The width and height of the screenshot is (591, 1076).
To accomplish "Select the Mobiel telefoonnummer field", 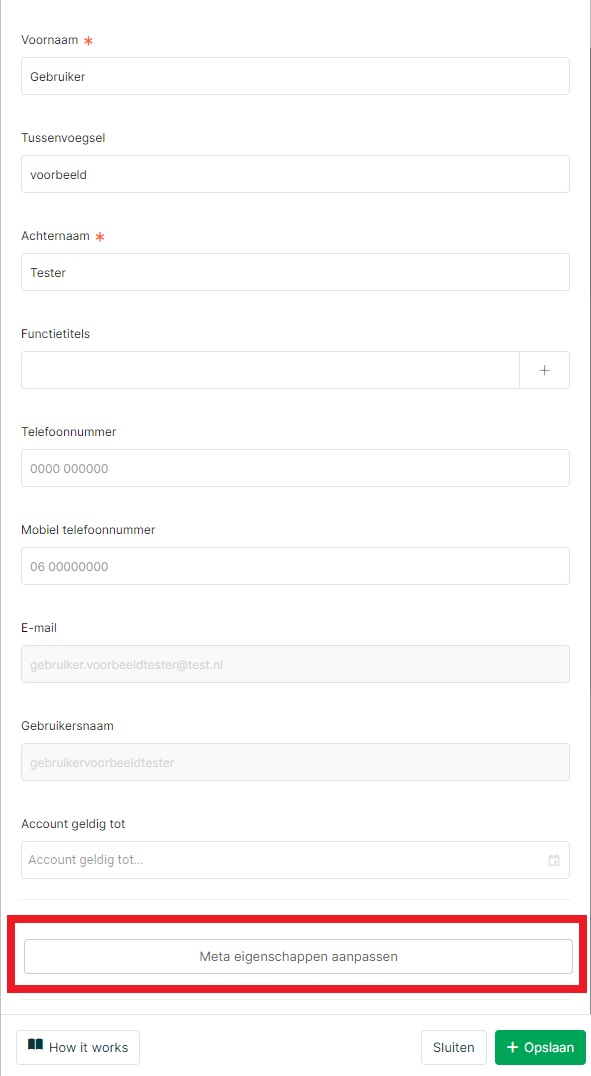I will point(295,566).
